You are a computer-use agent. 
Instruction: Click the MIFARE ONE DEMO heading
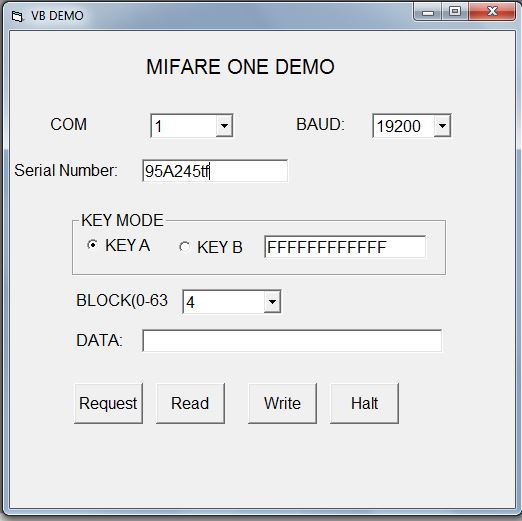pos(240,67)
